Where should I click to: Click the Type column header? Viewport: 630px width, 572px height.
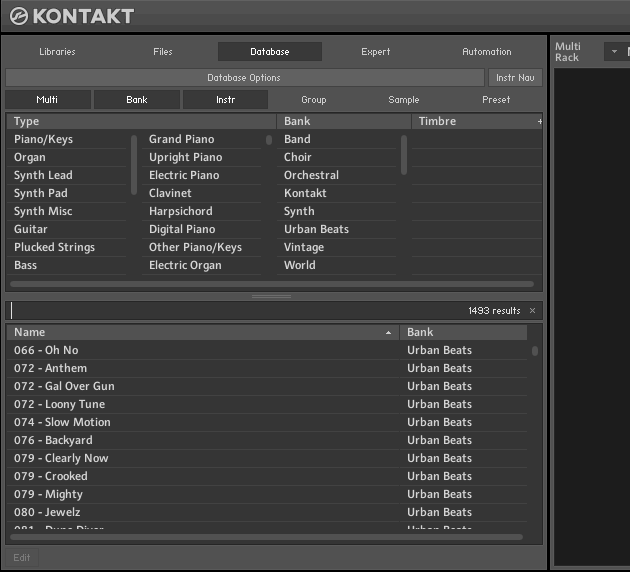pyautogui.click(x=141, y=121)
